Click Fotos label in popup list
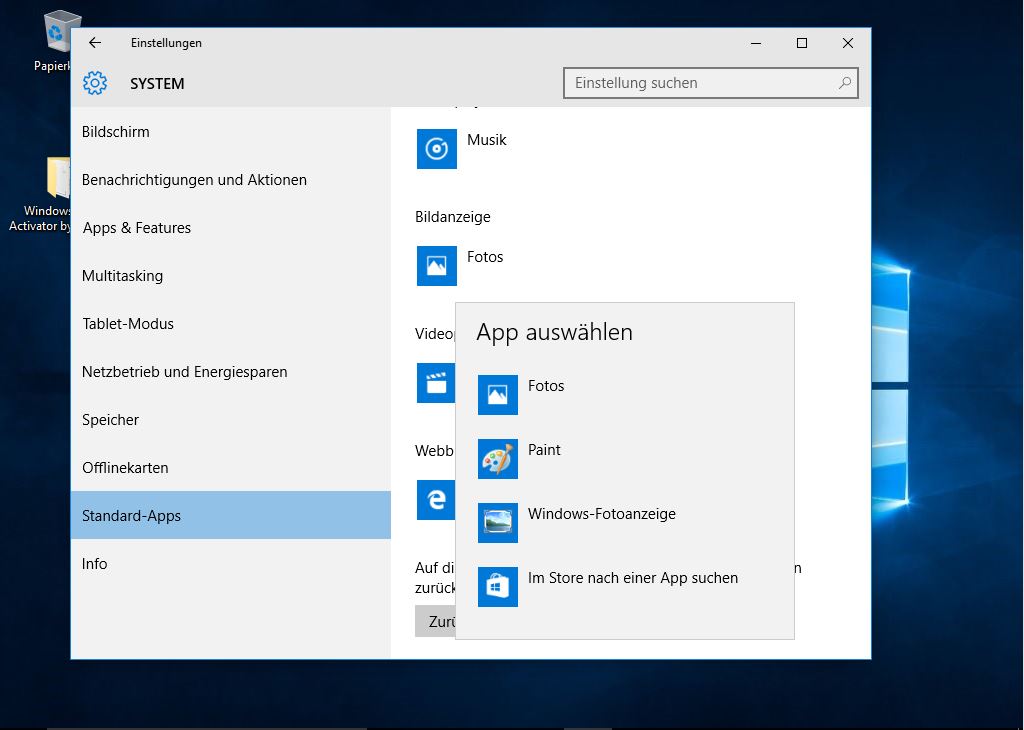 [546, 386]
